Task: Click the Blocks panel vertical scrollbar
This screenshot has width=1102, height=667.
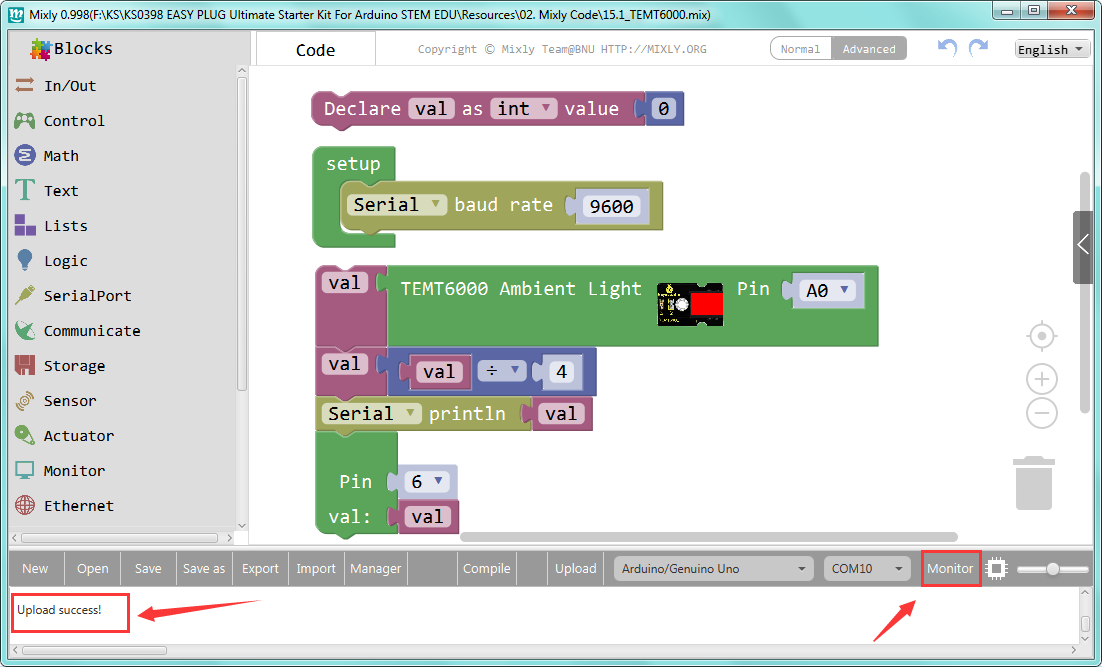Action: (x=242, y=234)
